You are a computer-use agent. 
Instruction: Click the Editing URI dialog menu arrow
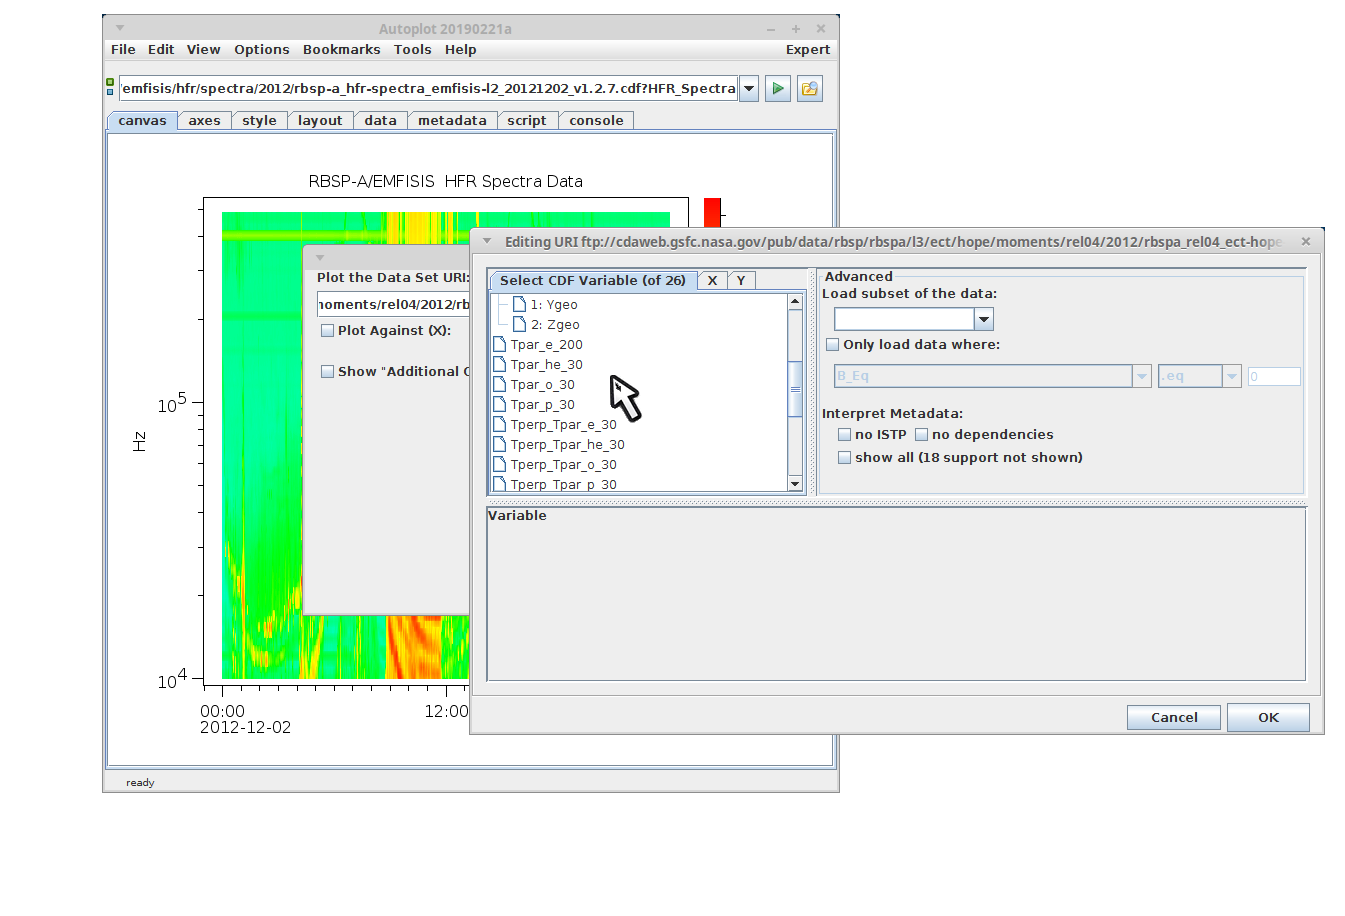point(487,241)
